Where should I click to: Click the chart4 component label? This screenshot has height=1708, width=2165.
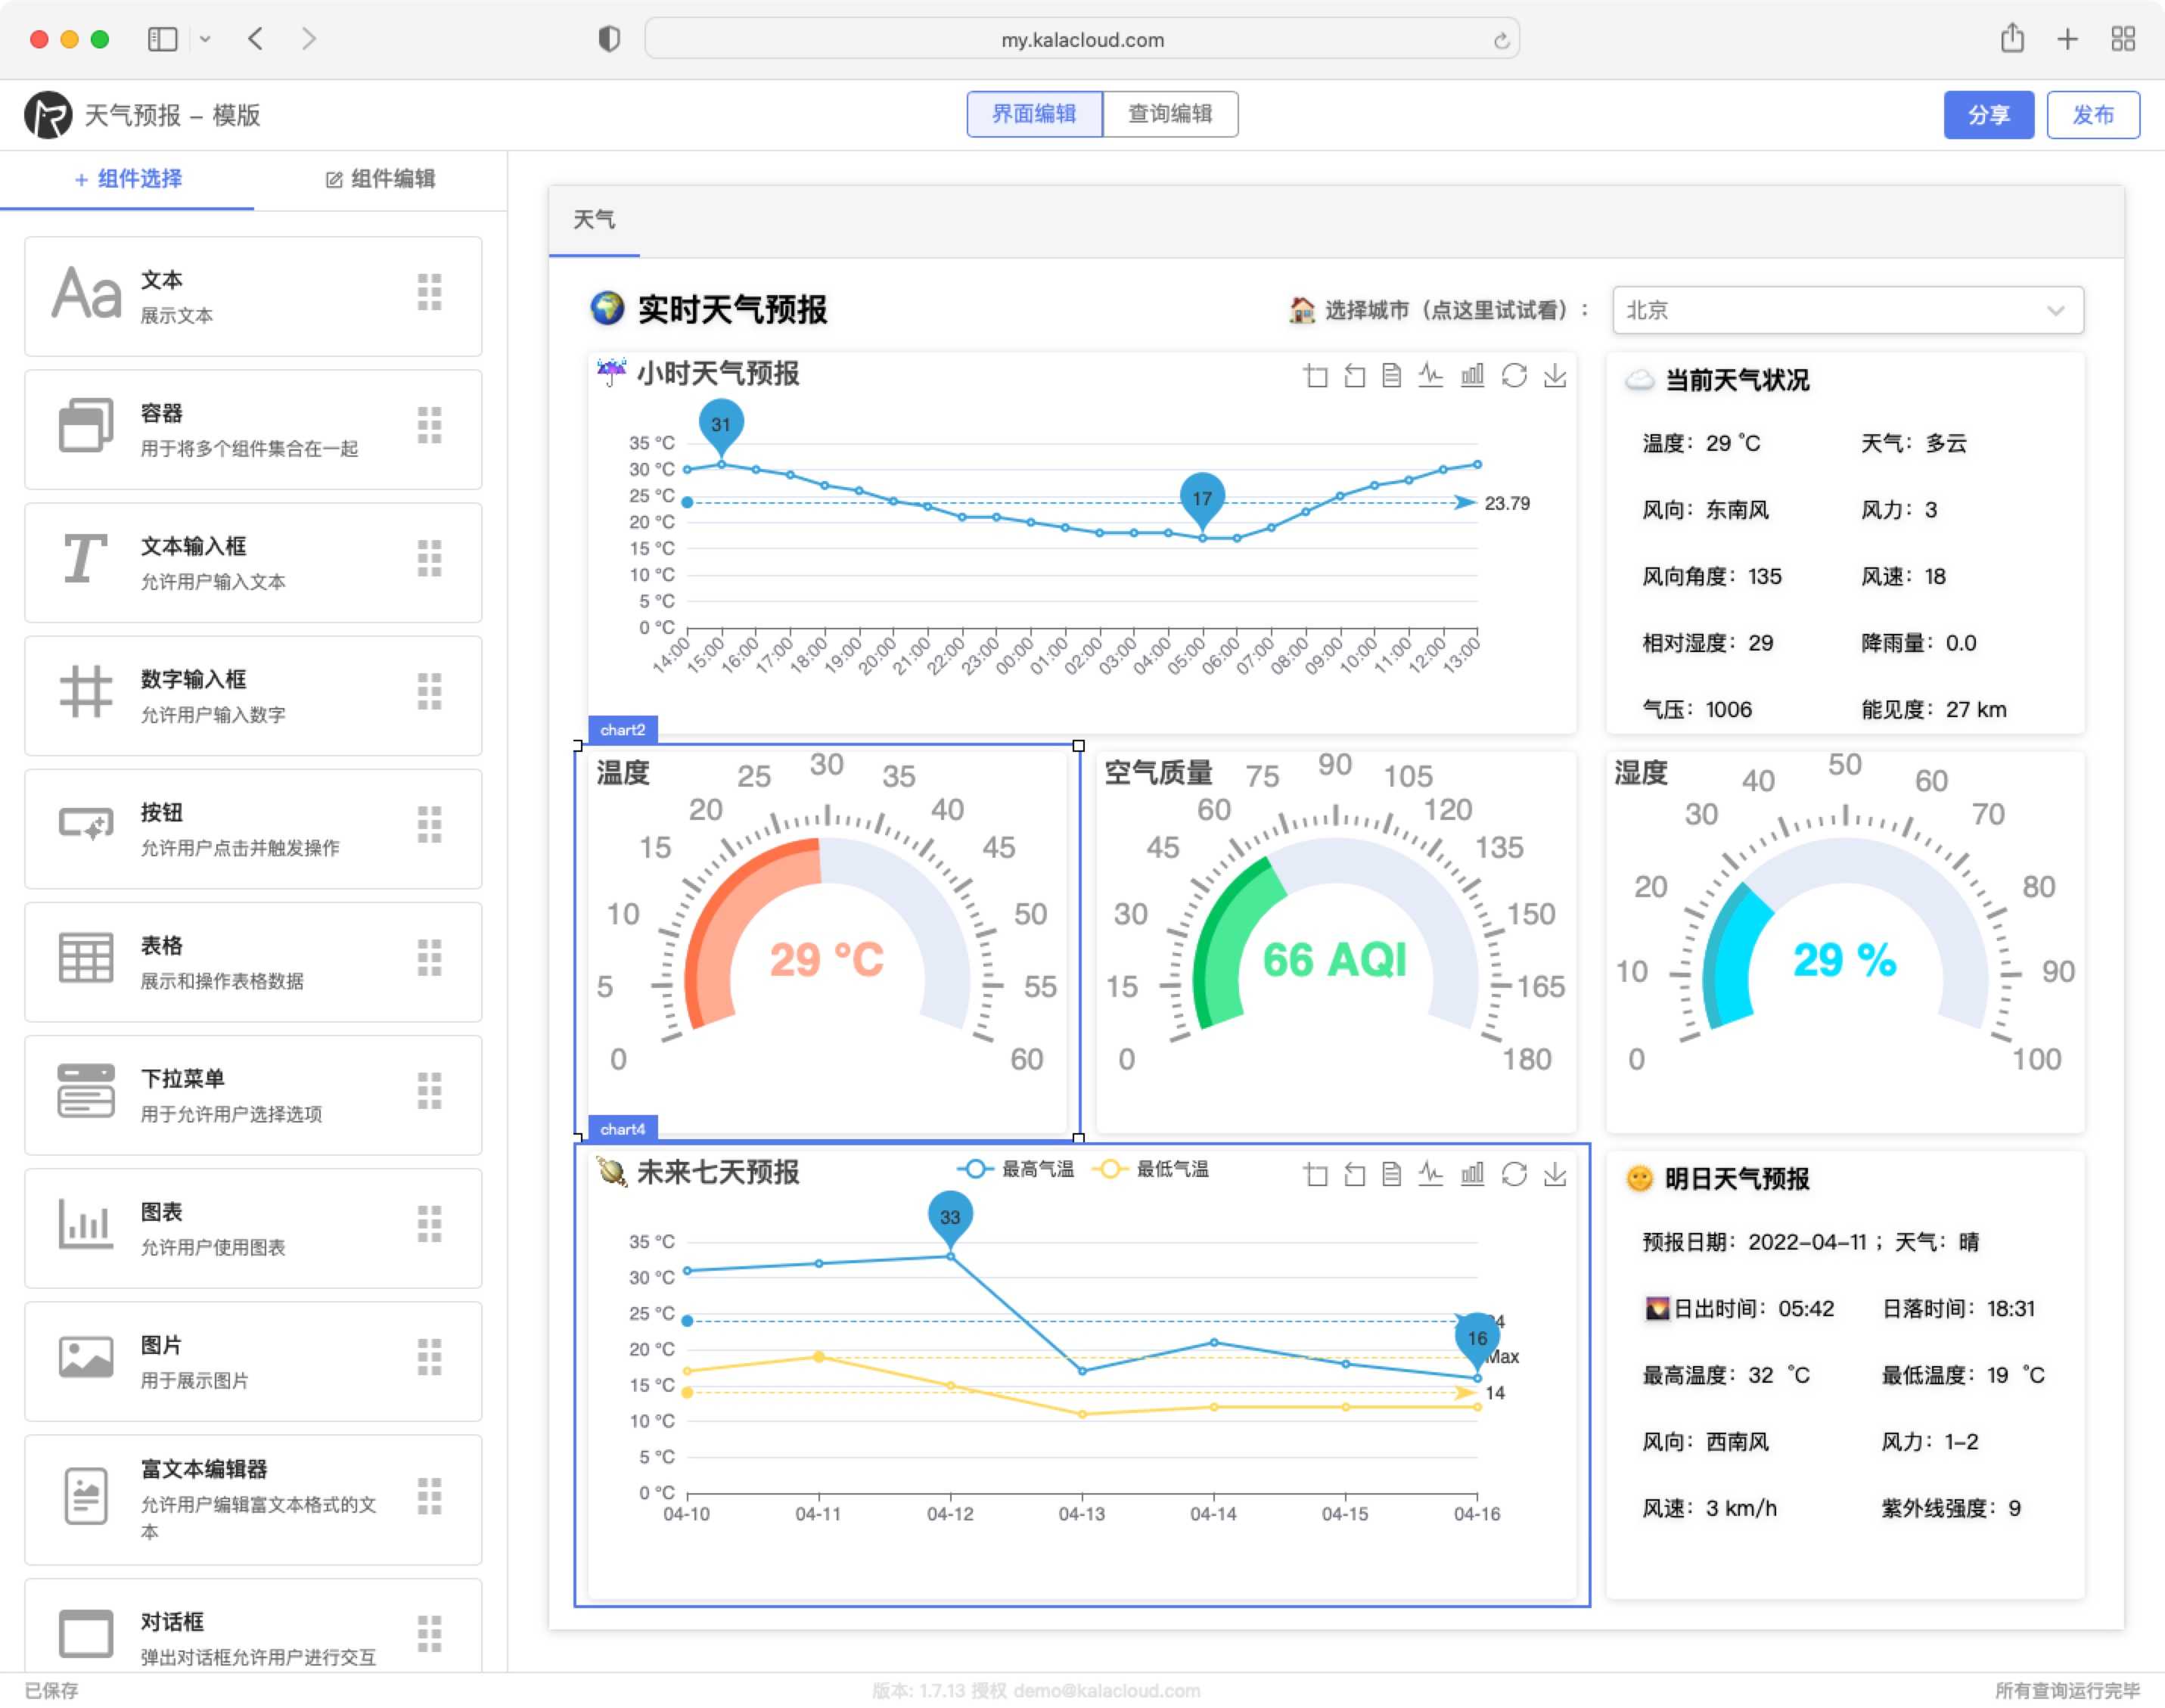point(623,1129)
